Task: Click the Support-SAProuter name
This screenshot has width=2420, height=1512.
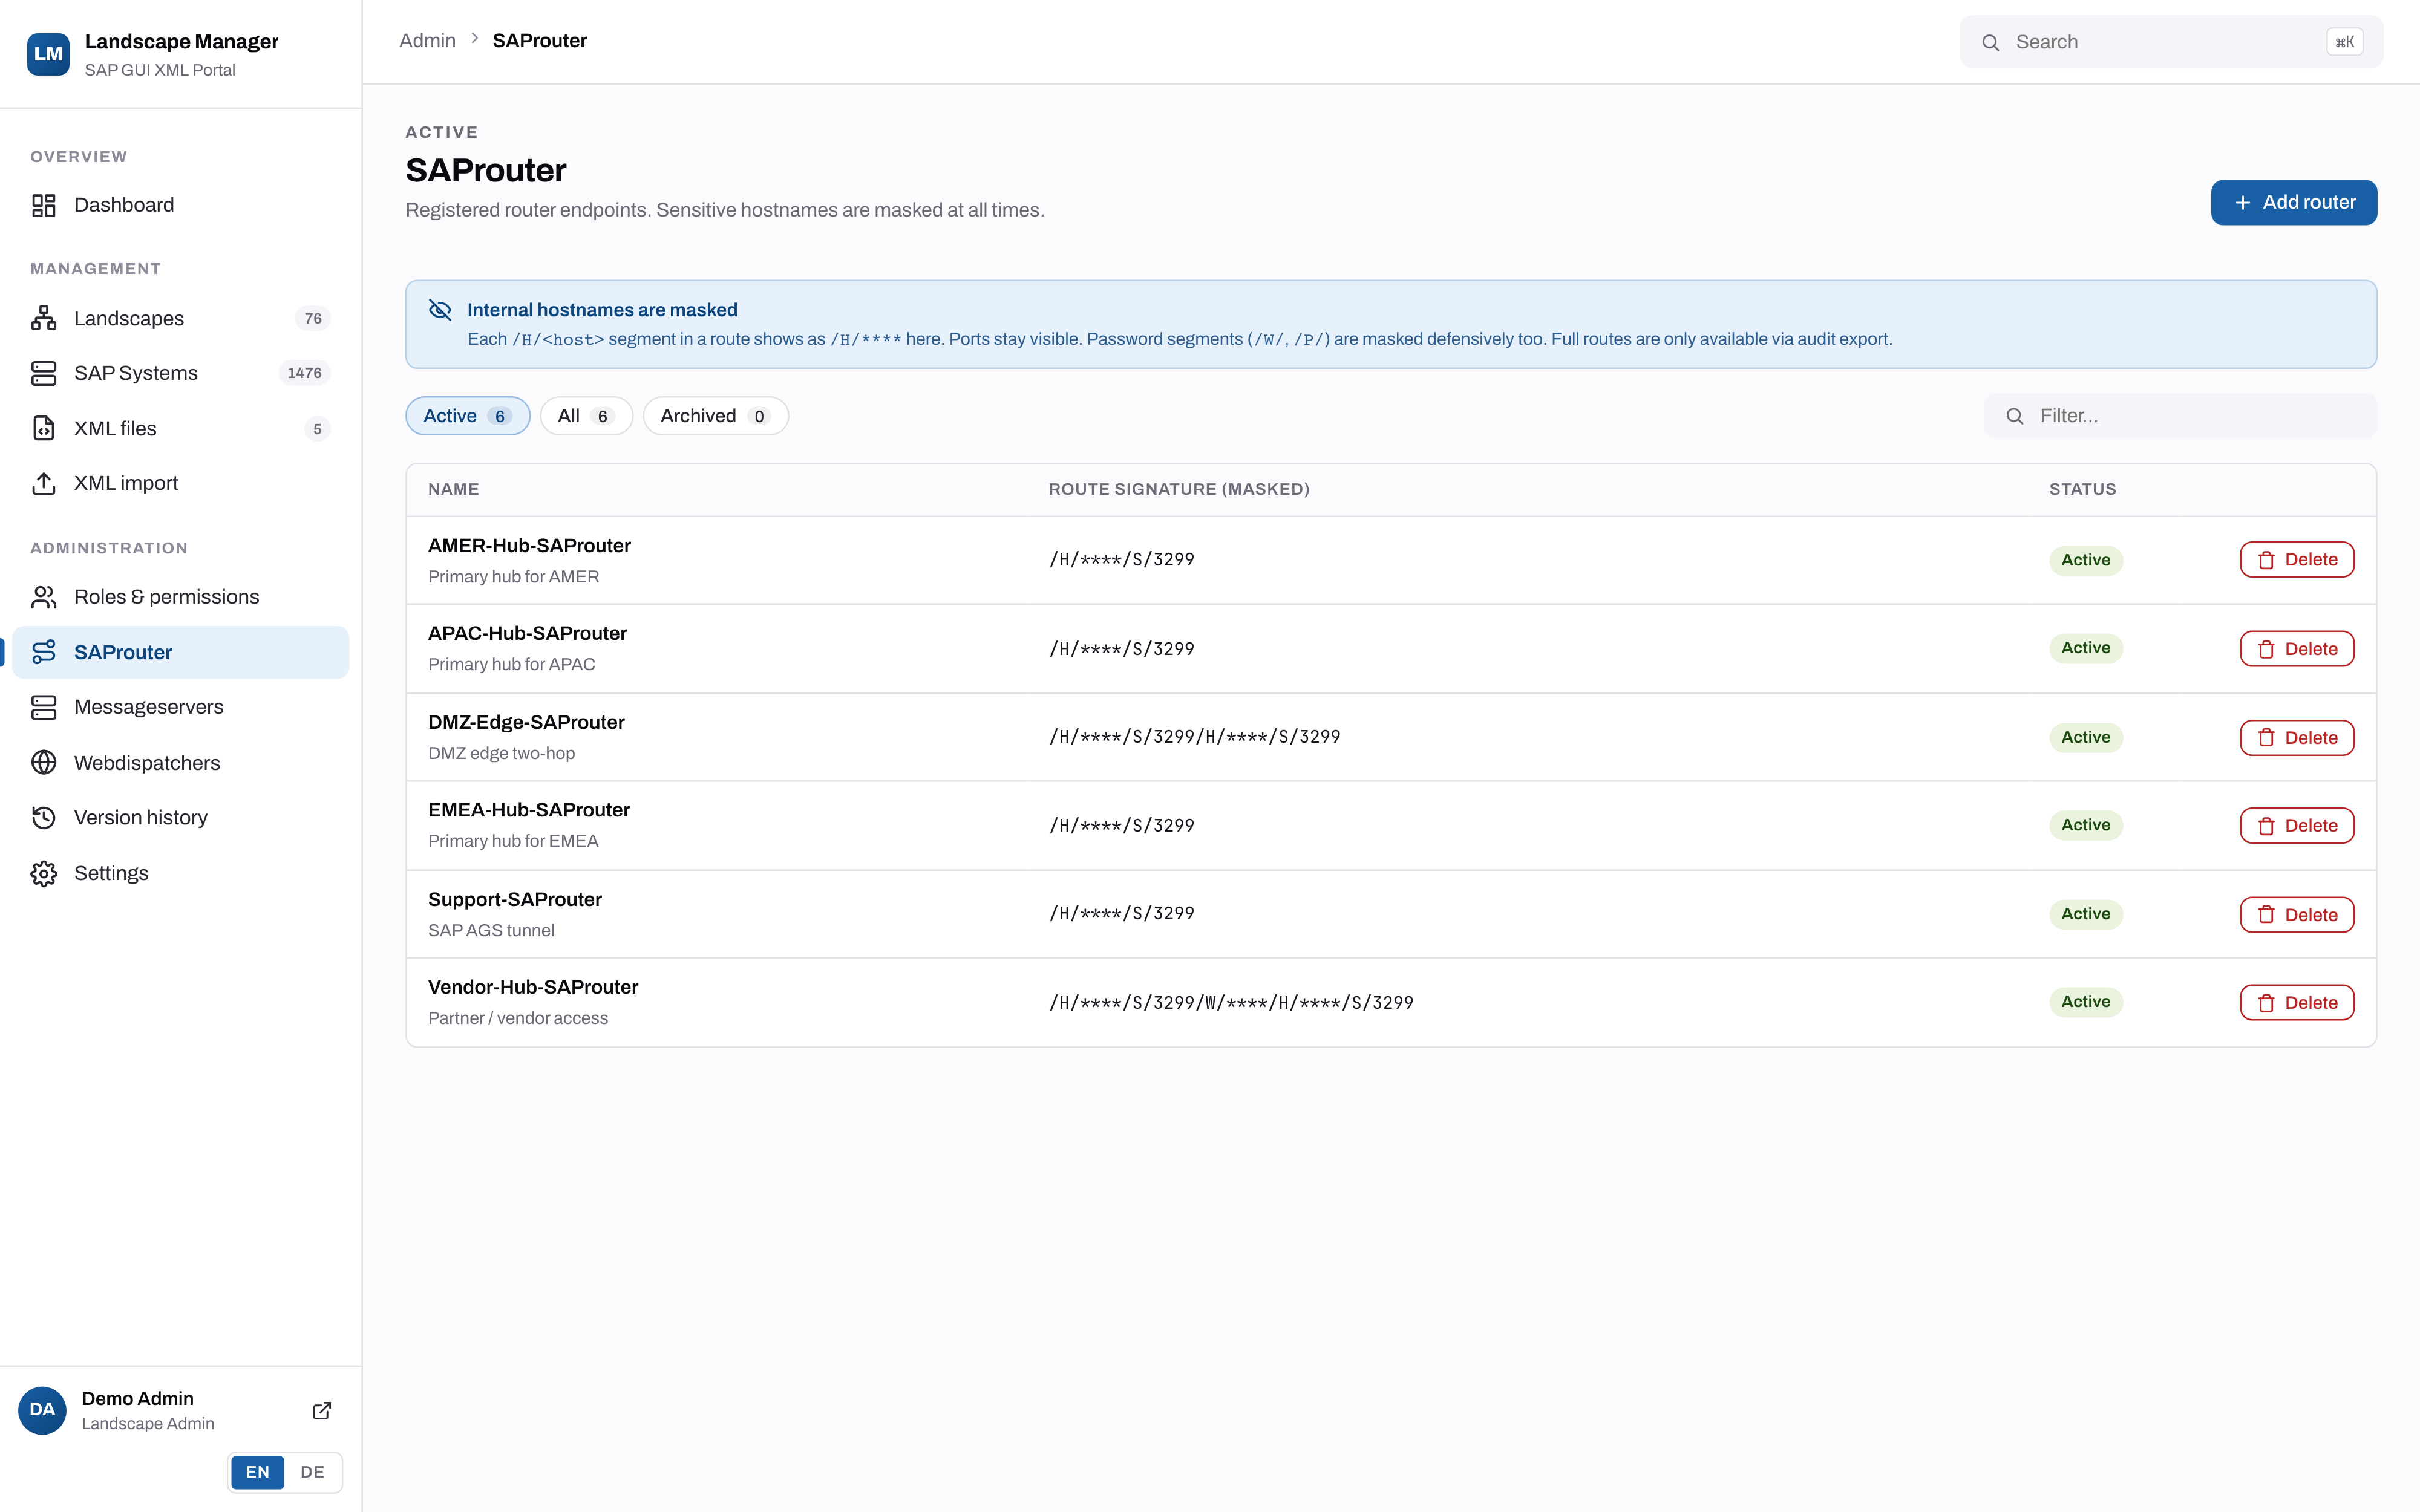Action: point(515,899)
